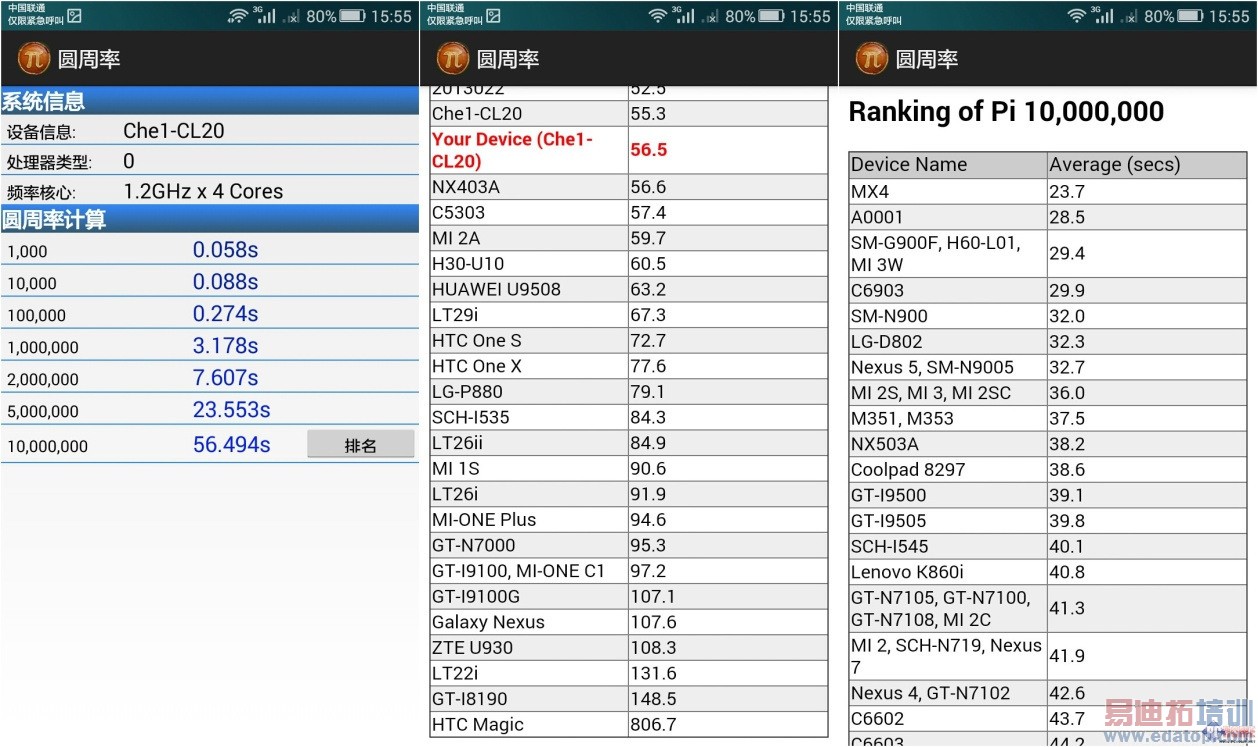Select the SCH-I535 ranking row
Image resolution: width=1258 pixels, height=747 pixels.
click(x=629, y=417)
